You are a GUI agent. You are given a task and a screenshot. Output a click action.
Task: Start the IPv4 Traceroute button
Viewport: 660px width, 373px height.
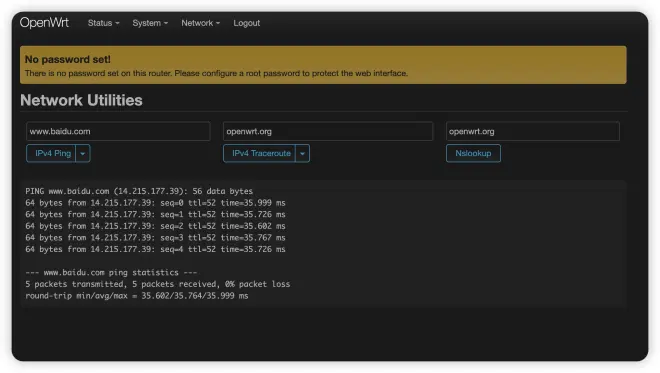tap(260, 153)
